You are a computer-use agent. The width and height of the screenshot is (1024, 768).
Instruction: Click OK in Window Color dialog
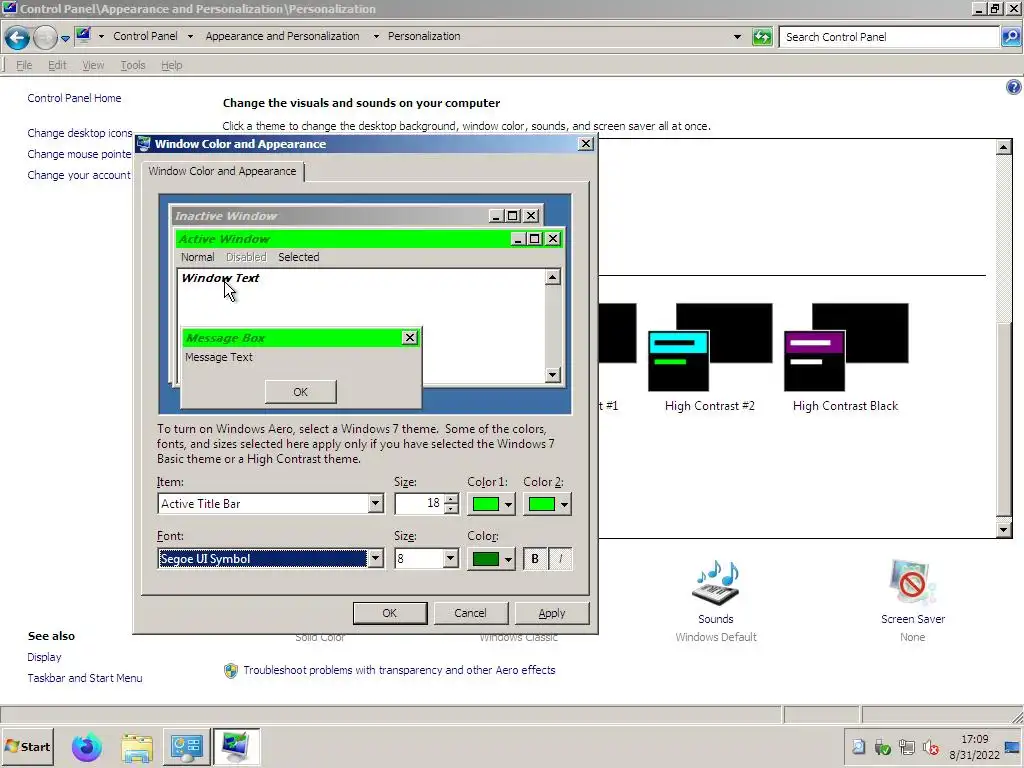390,613
